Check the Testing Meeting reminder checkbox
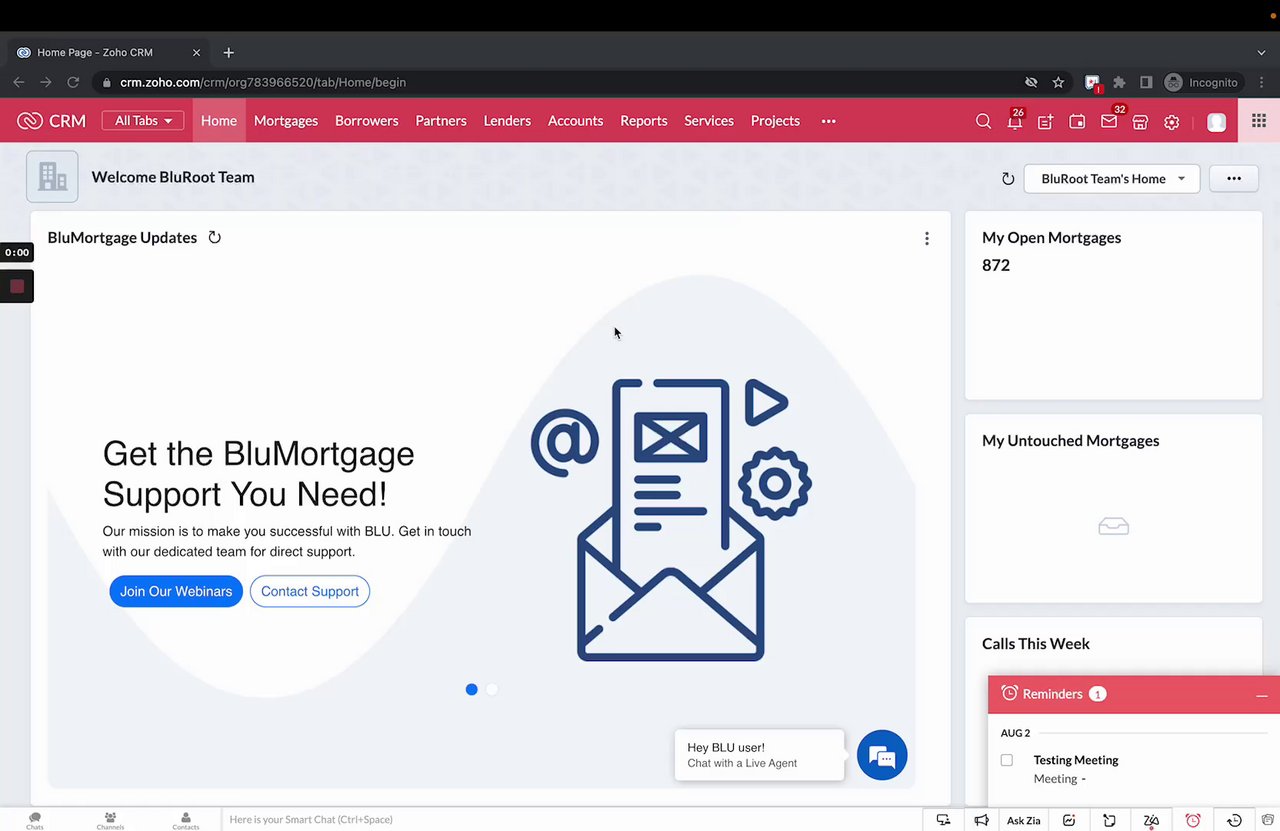 click(x=1007, y=760)
